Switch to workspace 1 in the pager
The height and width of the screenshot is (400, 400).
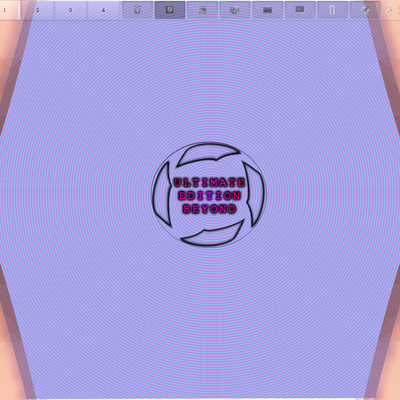(10, 10)
